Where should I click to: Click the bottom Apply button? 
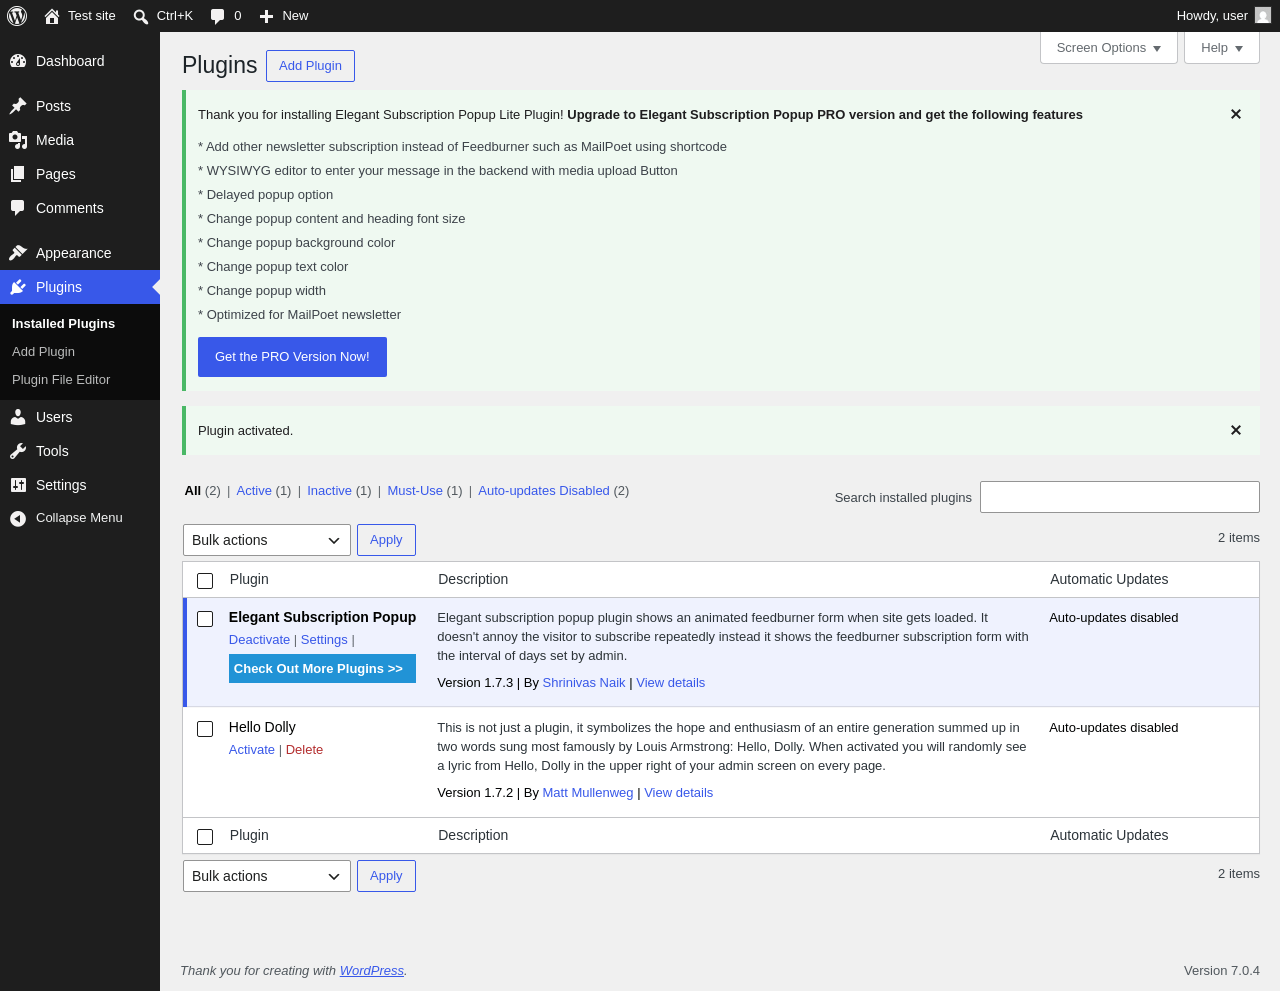coord(386,876)
